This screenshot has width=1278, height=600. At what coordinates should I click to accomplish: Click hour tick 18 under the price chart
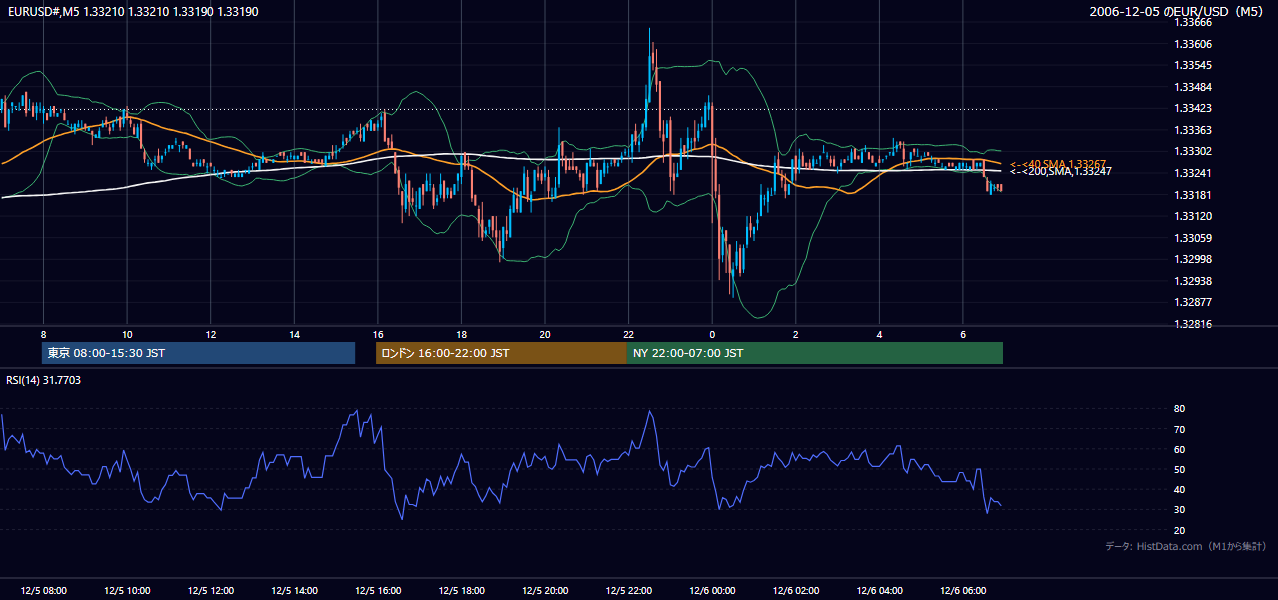[461, 334]
